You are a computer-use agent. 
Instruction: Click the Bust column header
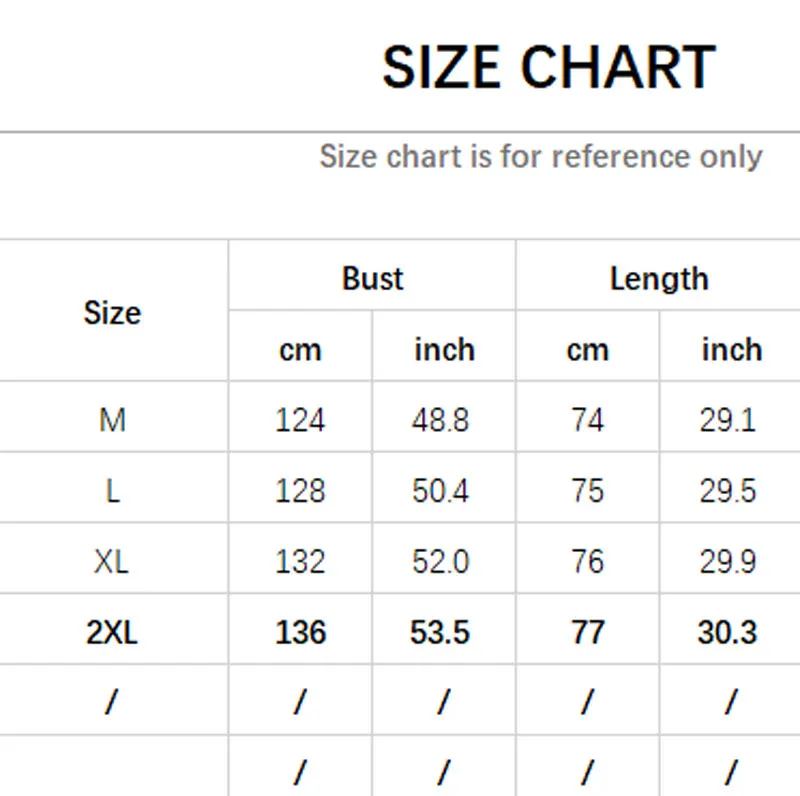click(372, 279)
